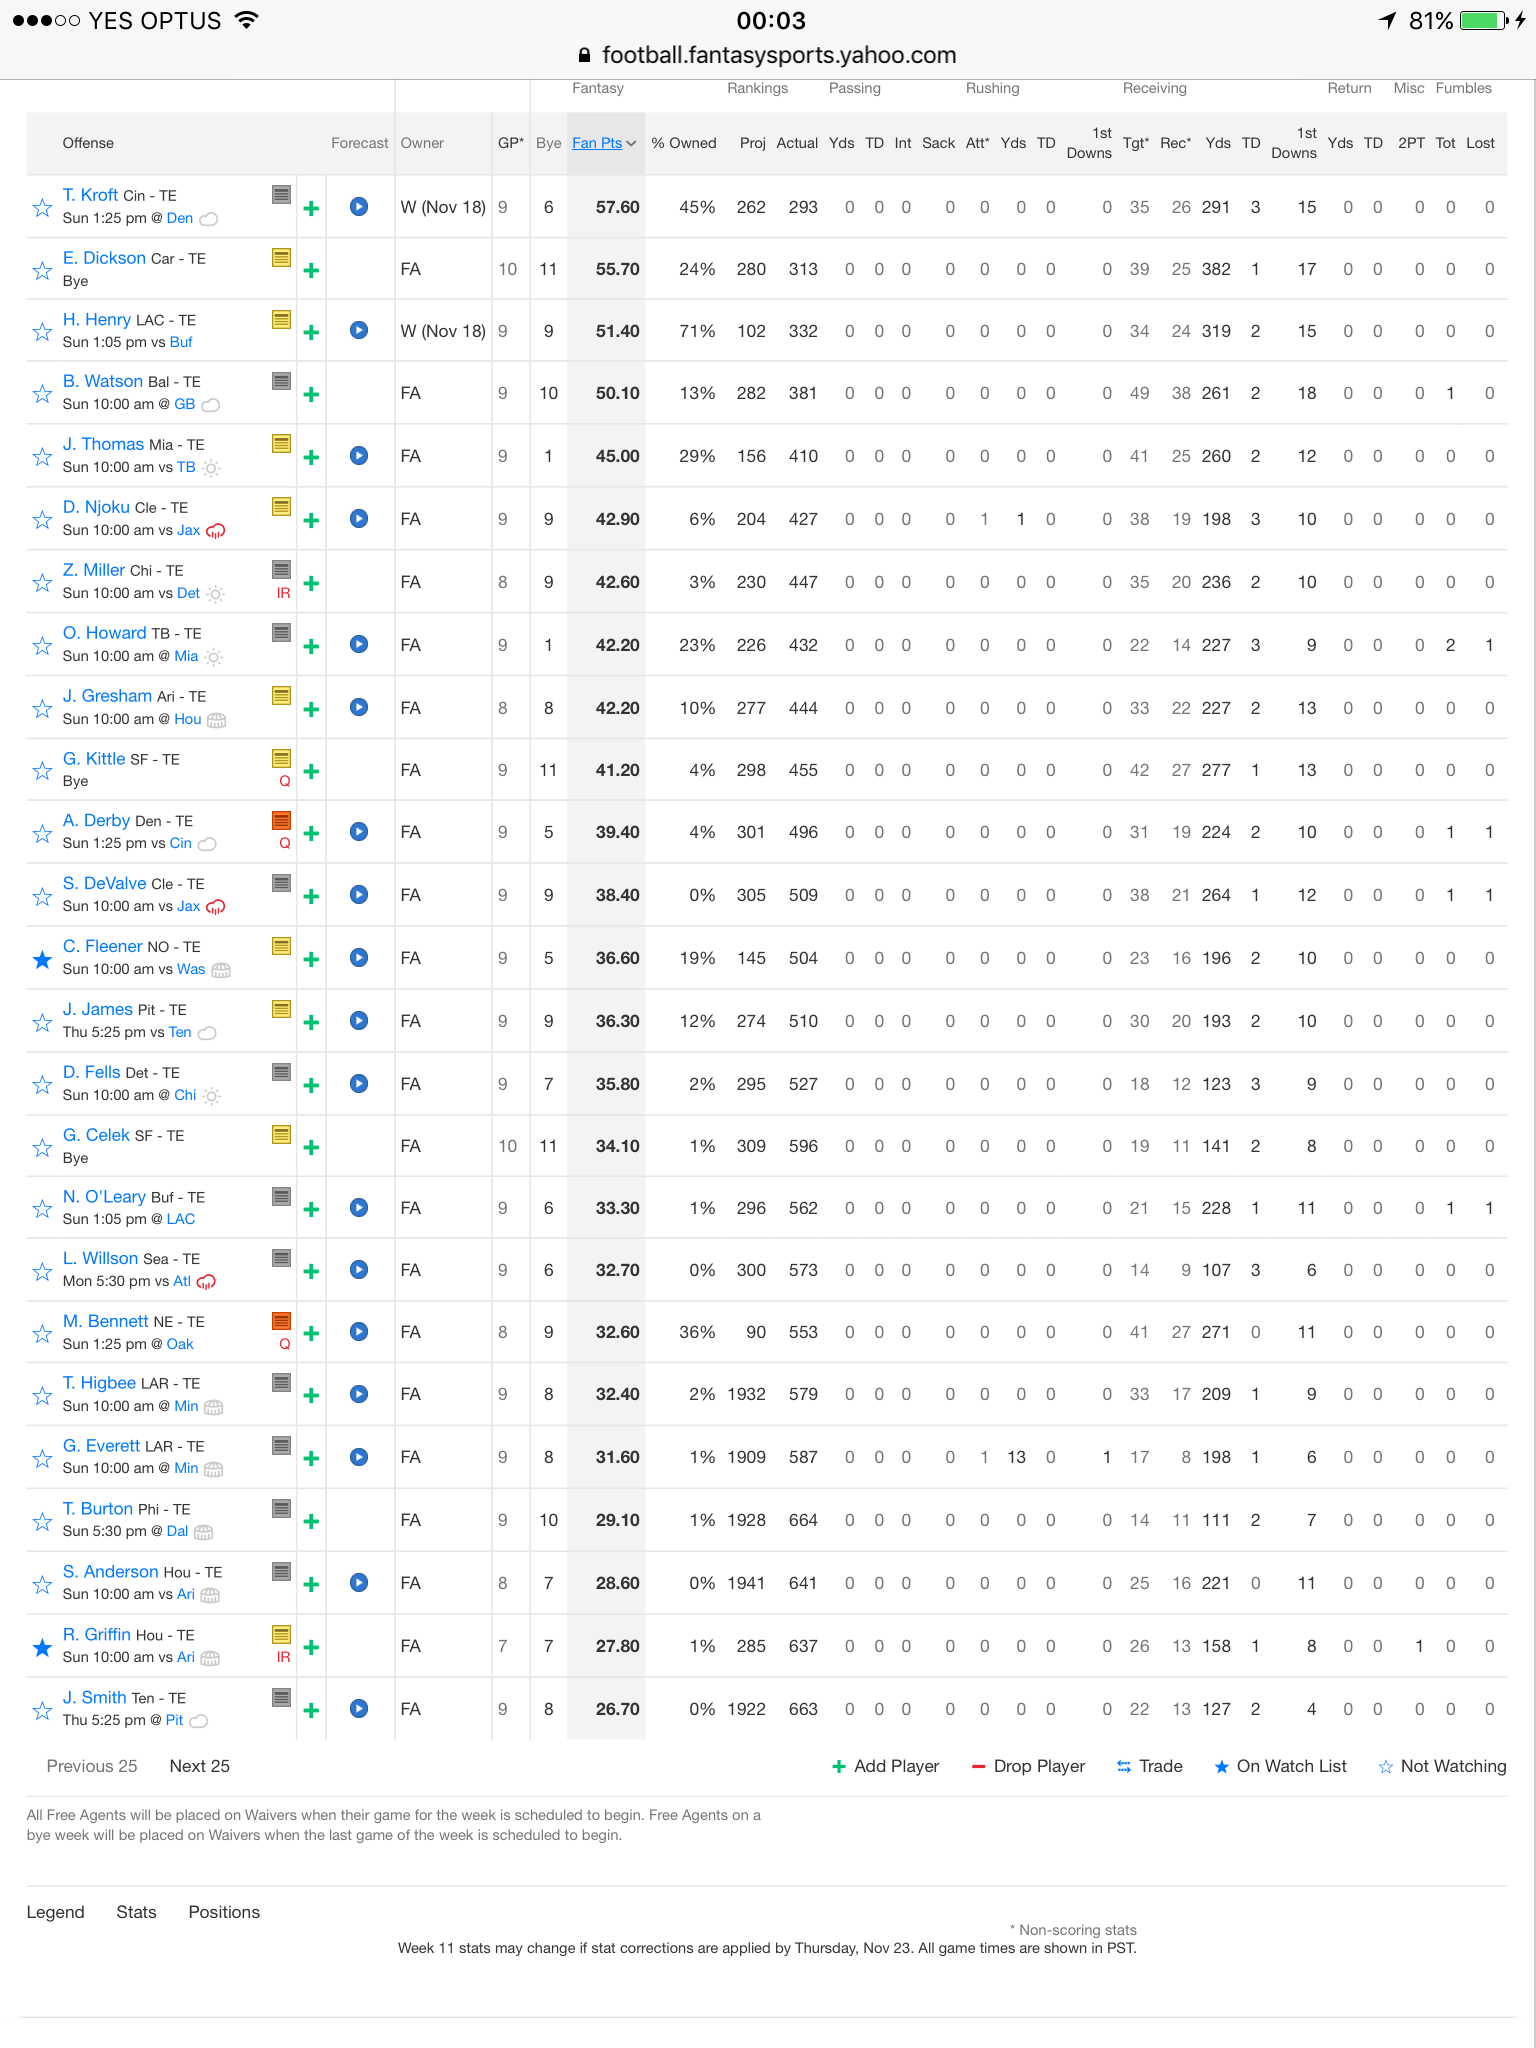The image size is (1536, 2048).
Task: Select the Offense column header
Action: coord(88,143)
